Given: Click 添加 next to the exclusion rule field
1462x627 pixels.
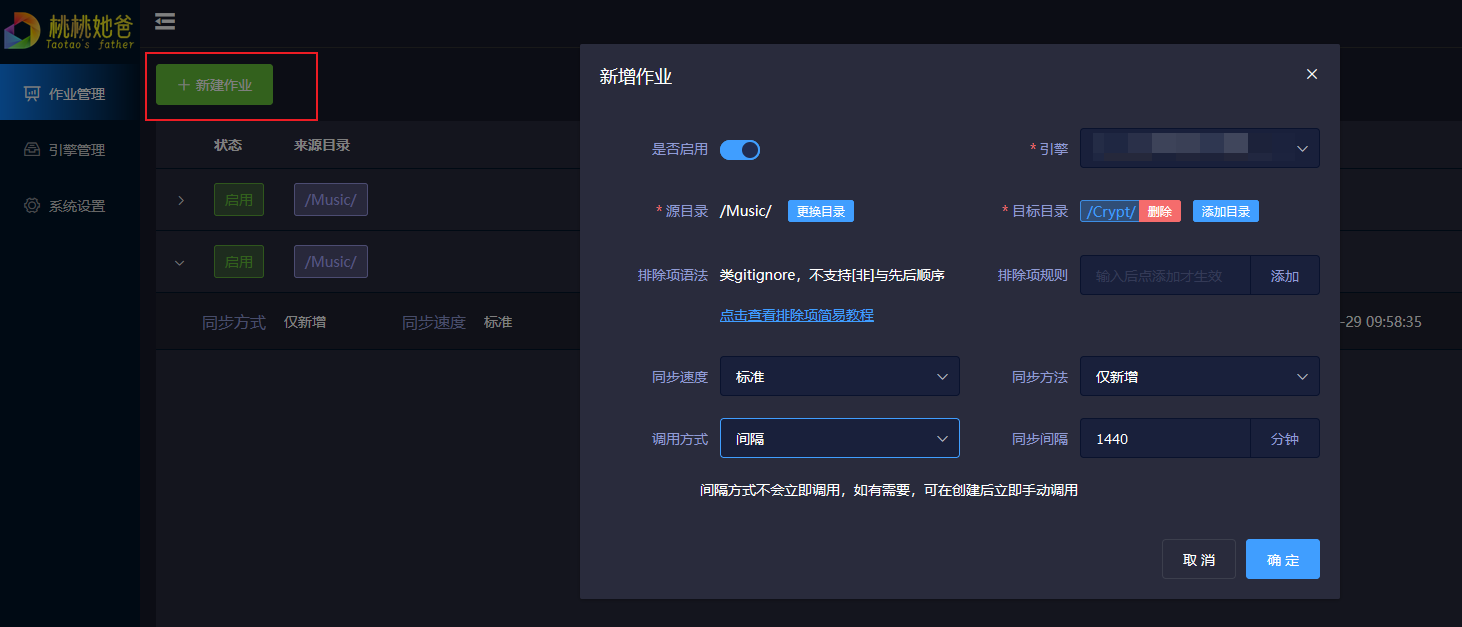Looking at the screenshot, I should pyautogui.click(x=1284, y=276).
